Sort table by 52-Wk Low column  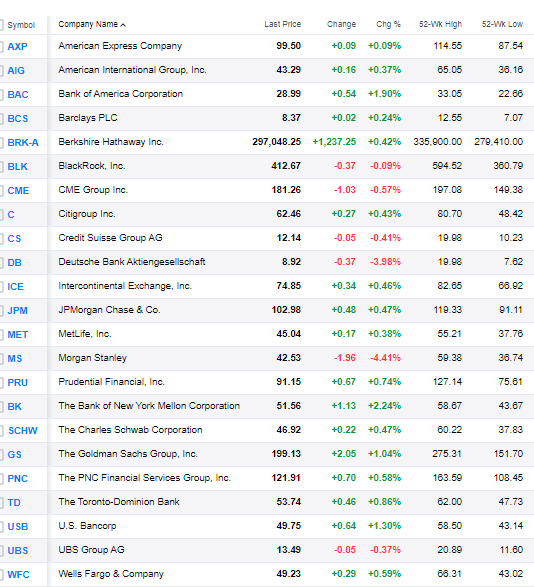[502, 24]
